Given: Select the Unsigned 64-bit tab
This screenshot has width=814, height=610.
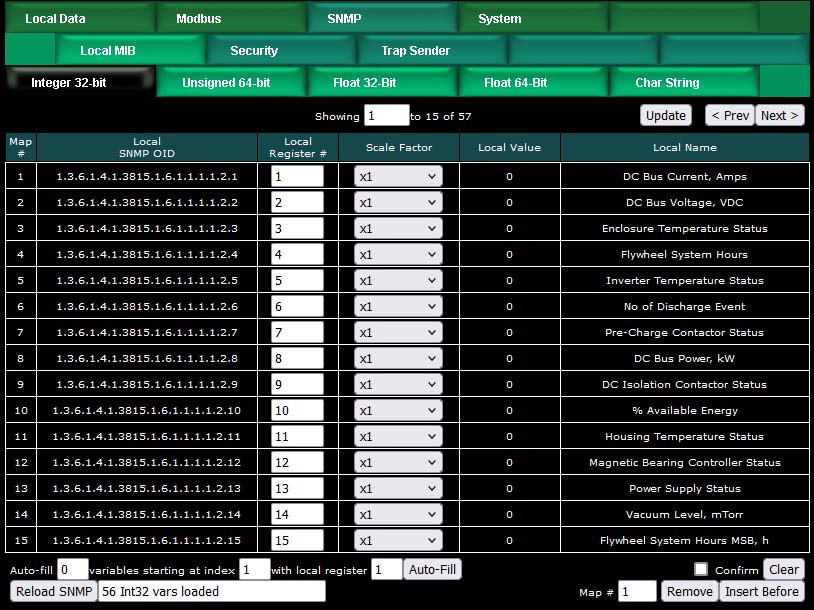Looking at the screenshot, I should click(x=226, y=83).
